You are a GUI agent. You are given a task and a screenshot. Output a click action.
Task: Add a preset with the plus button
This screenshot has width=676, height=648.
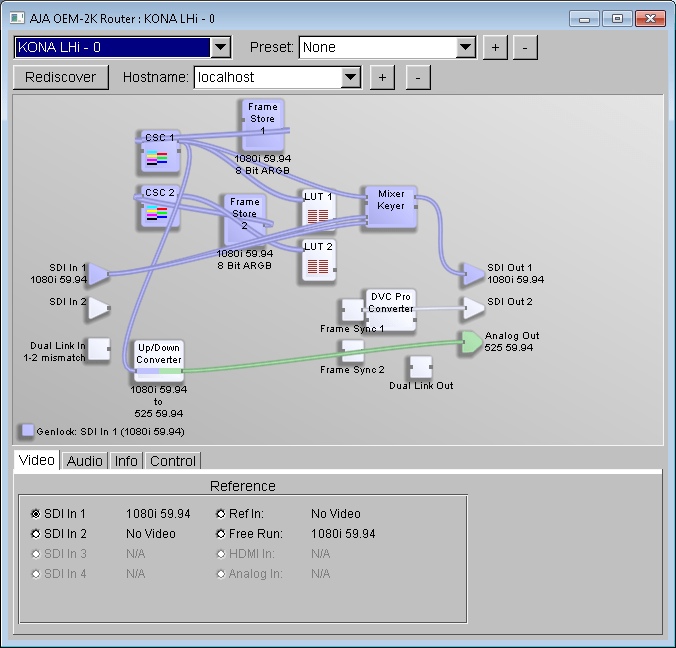tap(495, 47)
